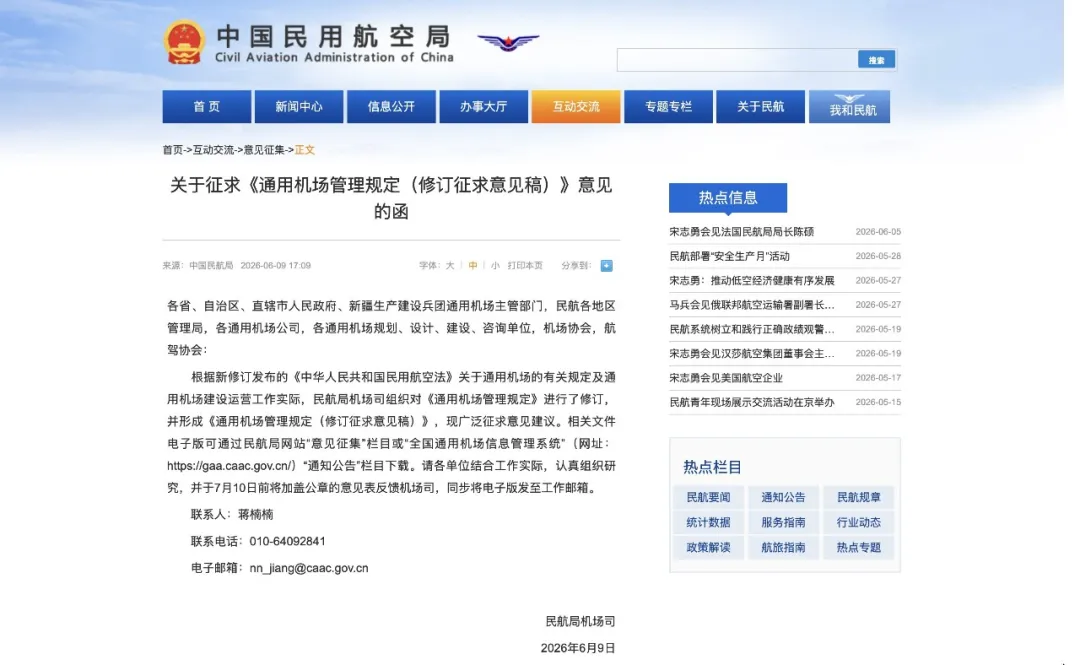Click 互动交流 in the breadcrumb

(214, 150)
